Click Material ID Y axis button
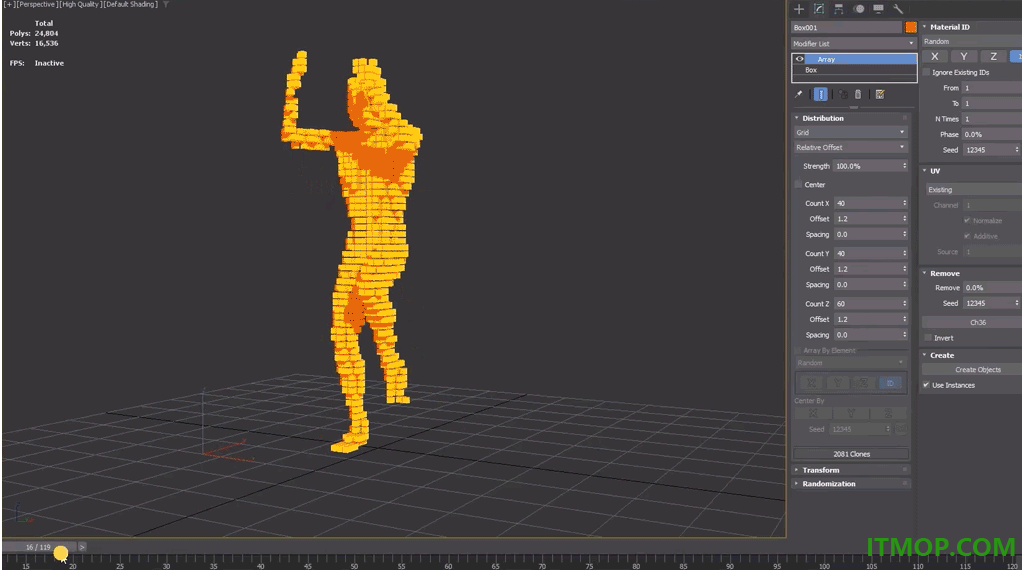Viewport: 1025px width, 570px height. [964, 56]
